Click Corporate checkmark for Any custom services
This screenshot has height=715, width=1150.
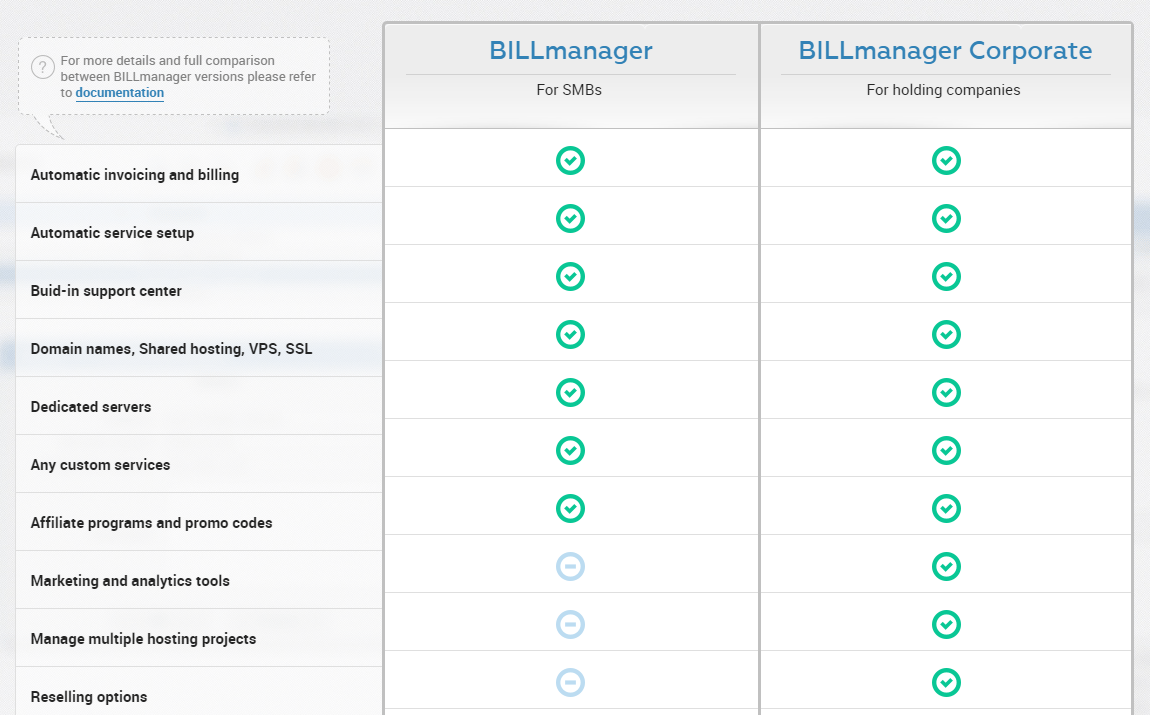[946, 450]
